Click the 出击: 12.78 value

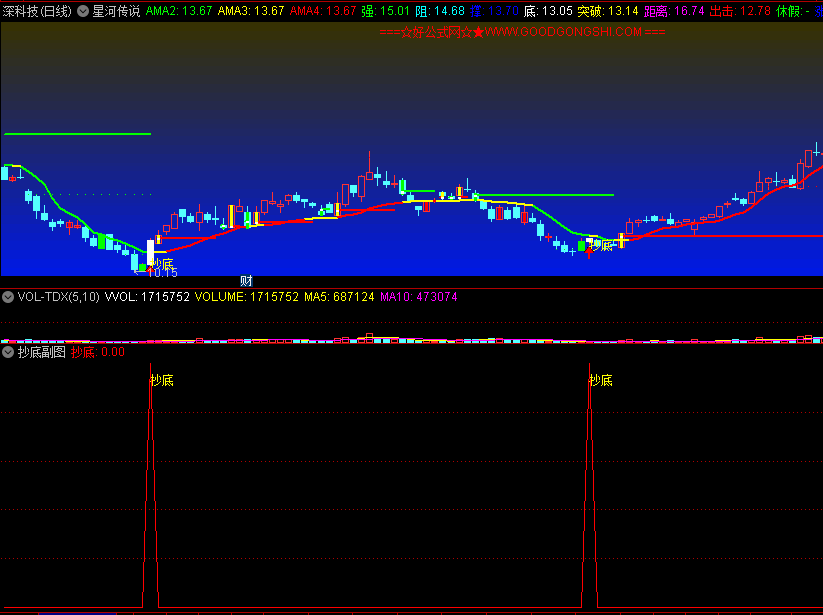click(x=740, y=11)
